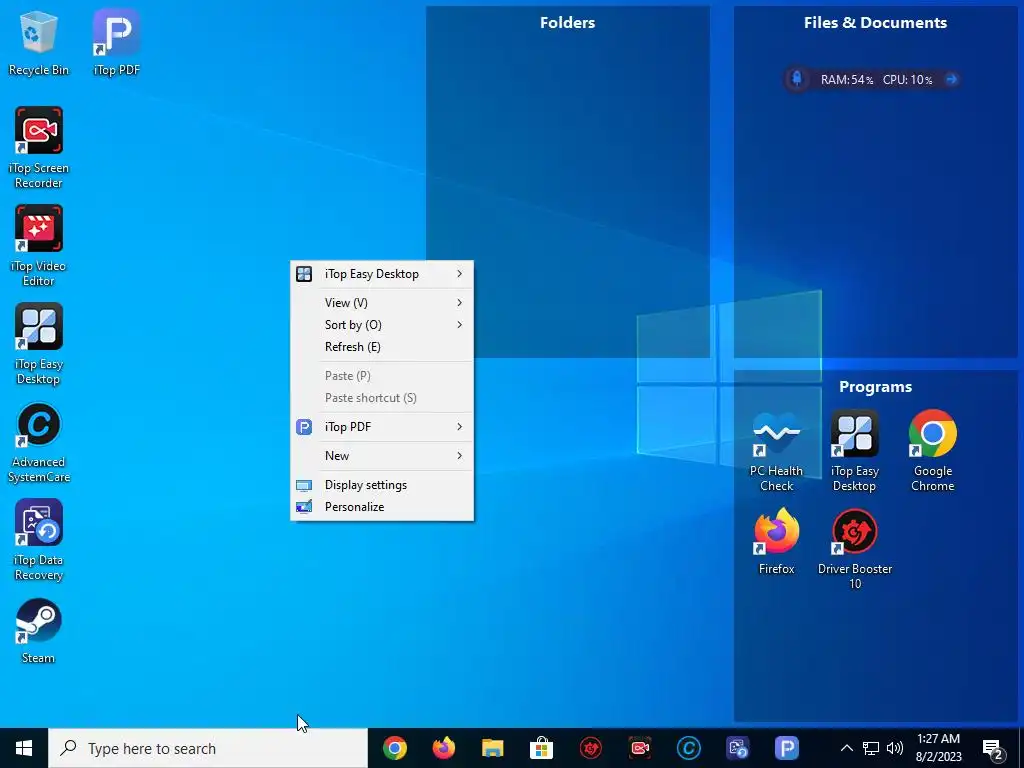Show hidden system tray icons
The width and height of the screenshot is (1024, 768).
(846, 748)
